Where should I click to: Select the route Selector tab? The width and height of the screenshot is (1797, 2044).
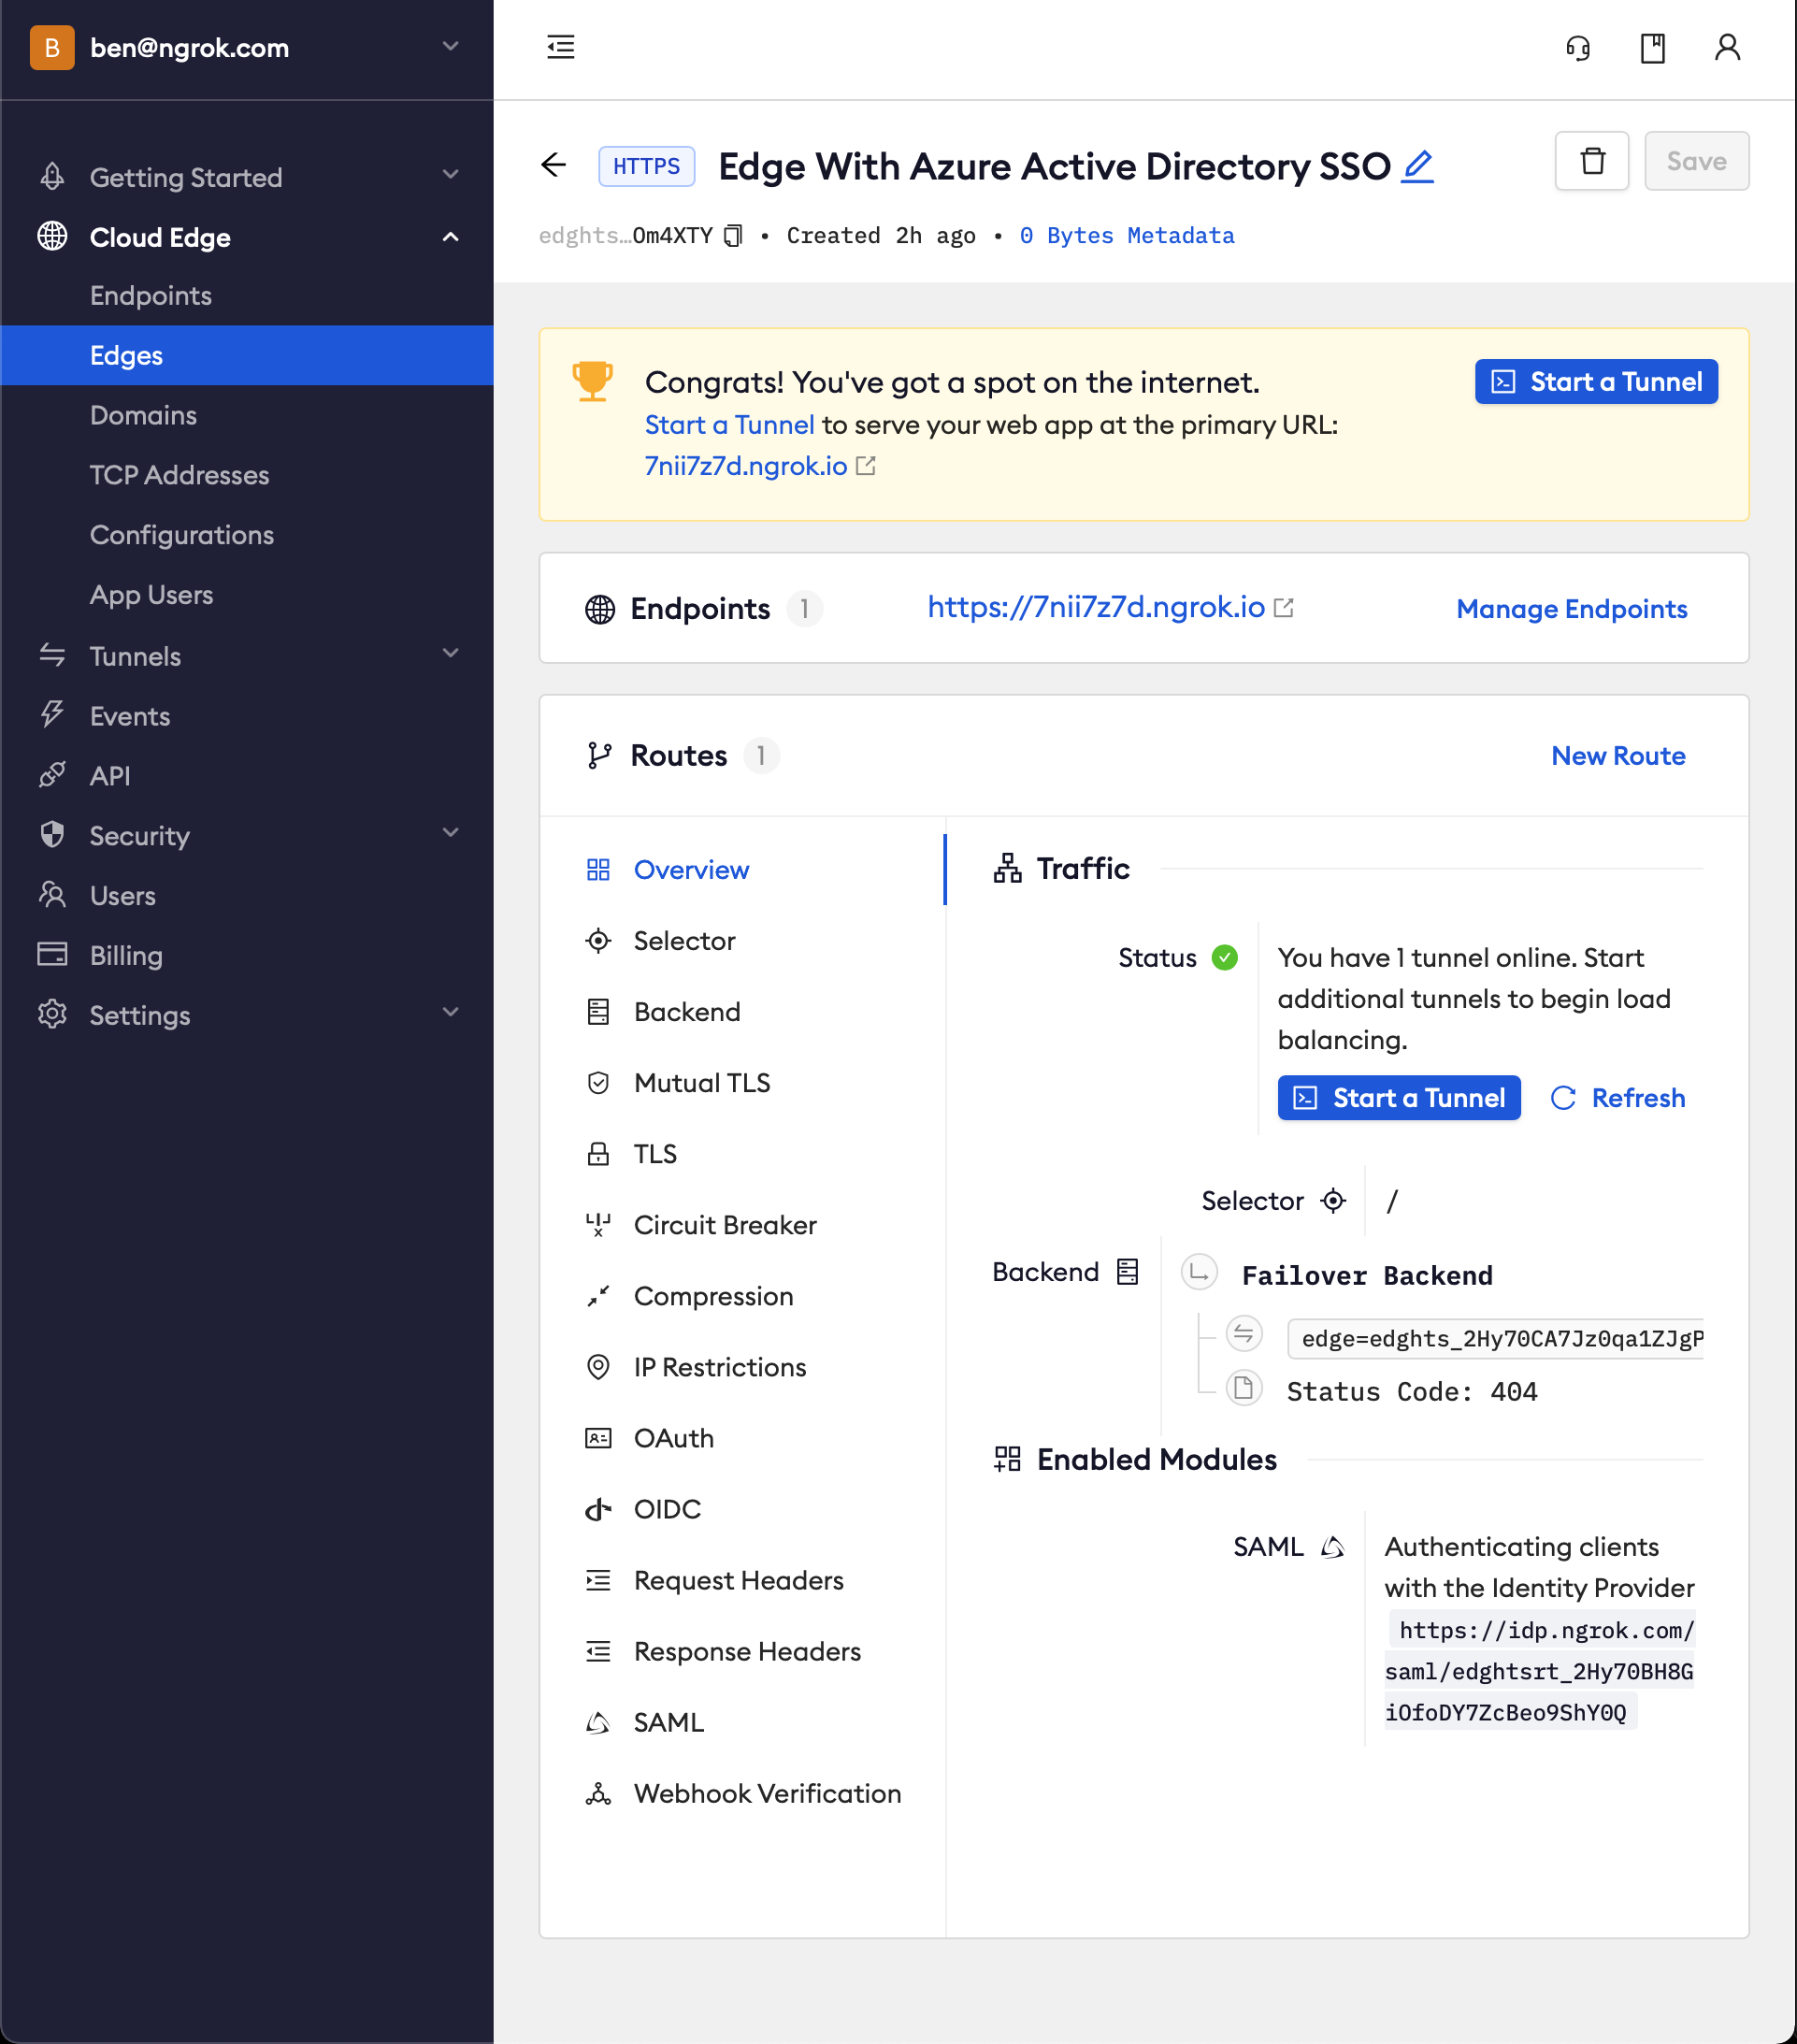(744, 940)
